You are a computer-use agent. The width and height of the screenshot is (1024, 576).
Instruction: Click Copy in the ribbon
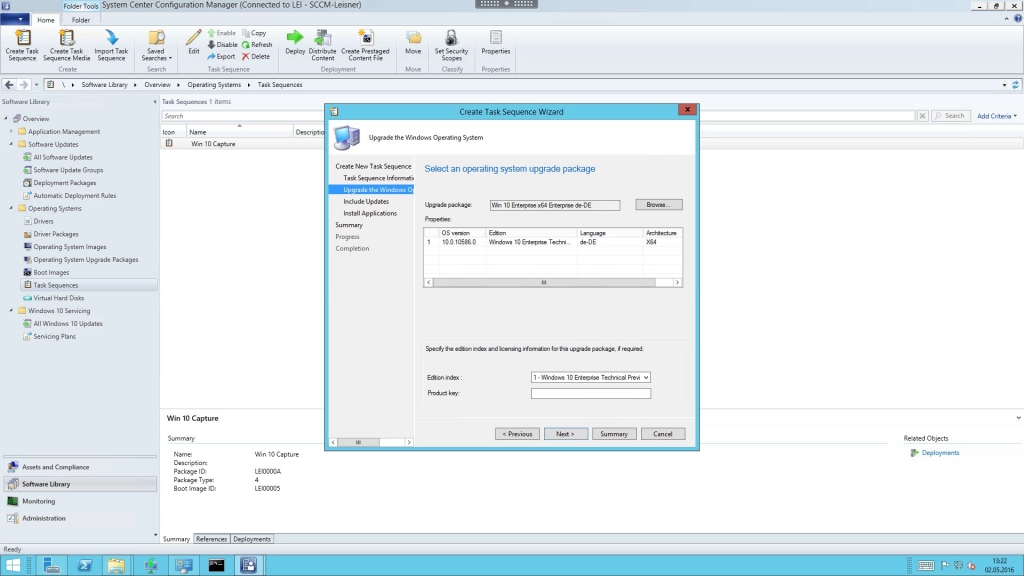click(255, 33)
